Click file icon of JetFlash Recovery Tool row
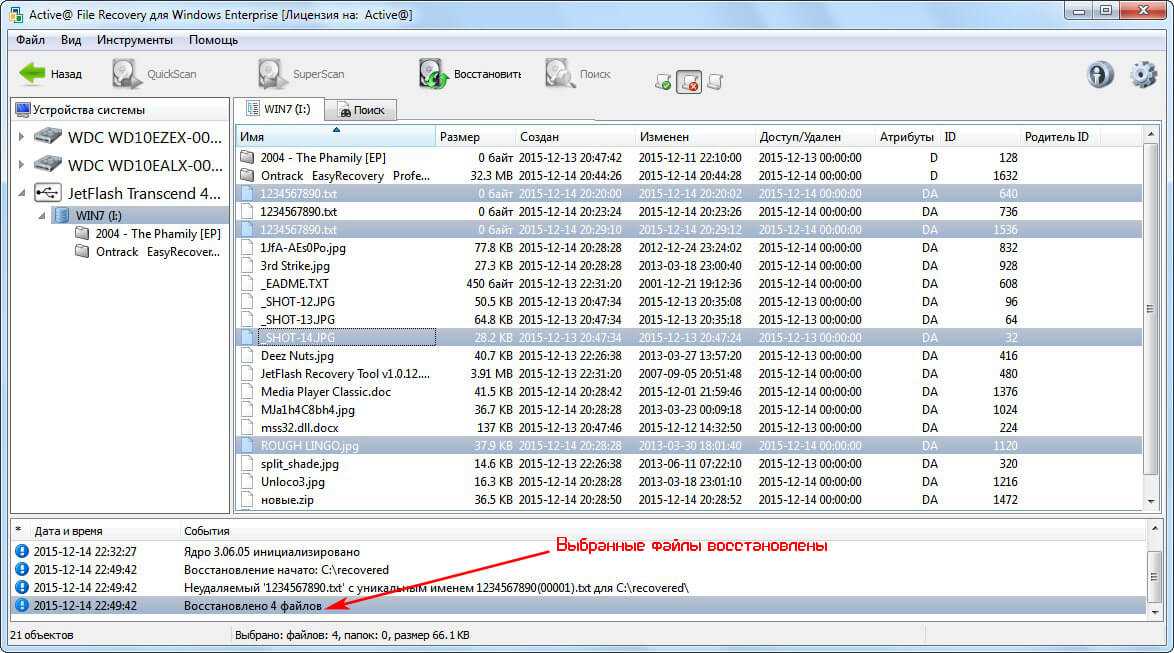 (x=247, y=374)
